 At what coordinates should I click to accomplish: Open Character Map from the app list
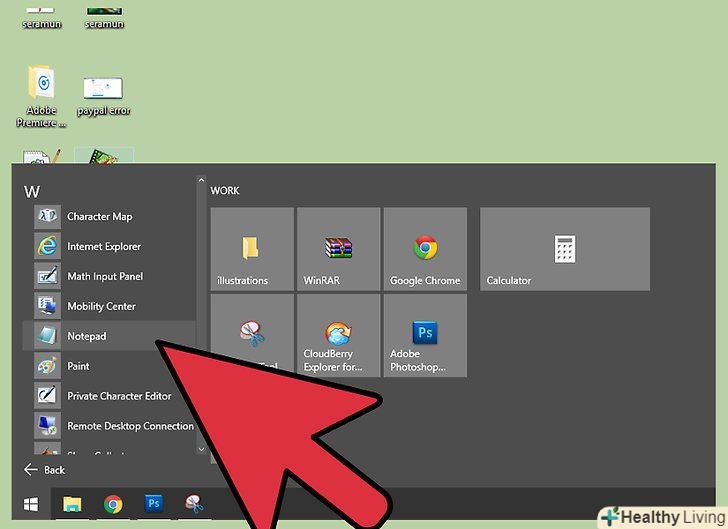tap(99, 217)
